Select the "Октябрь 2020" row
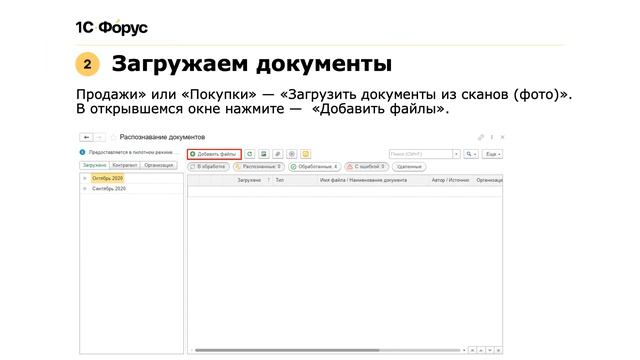 pos(131,178)
